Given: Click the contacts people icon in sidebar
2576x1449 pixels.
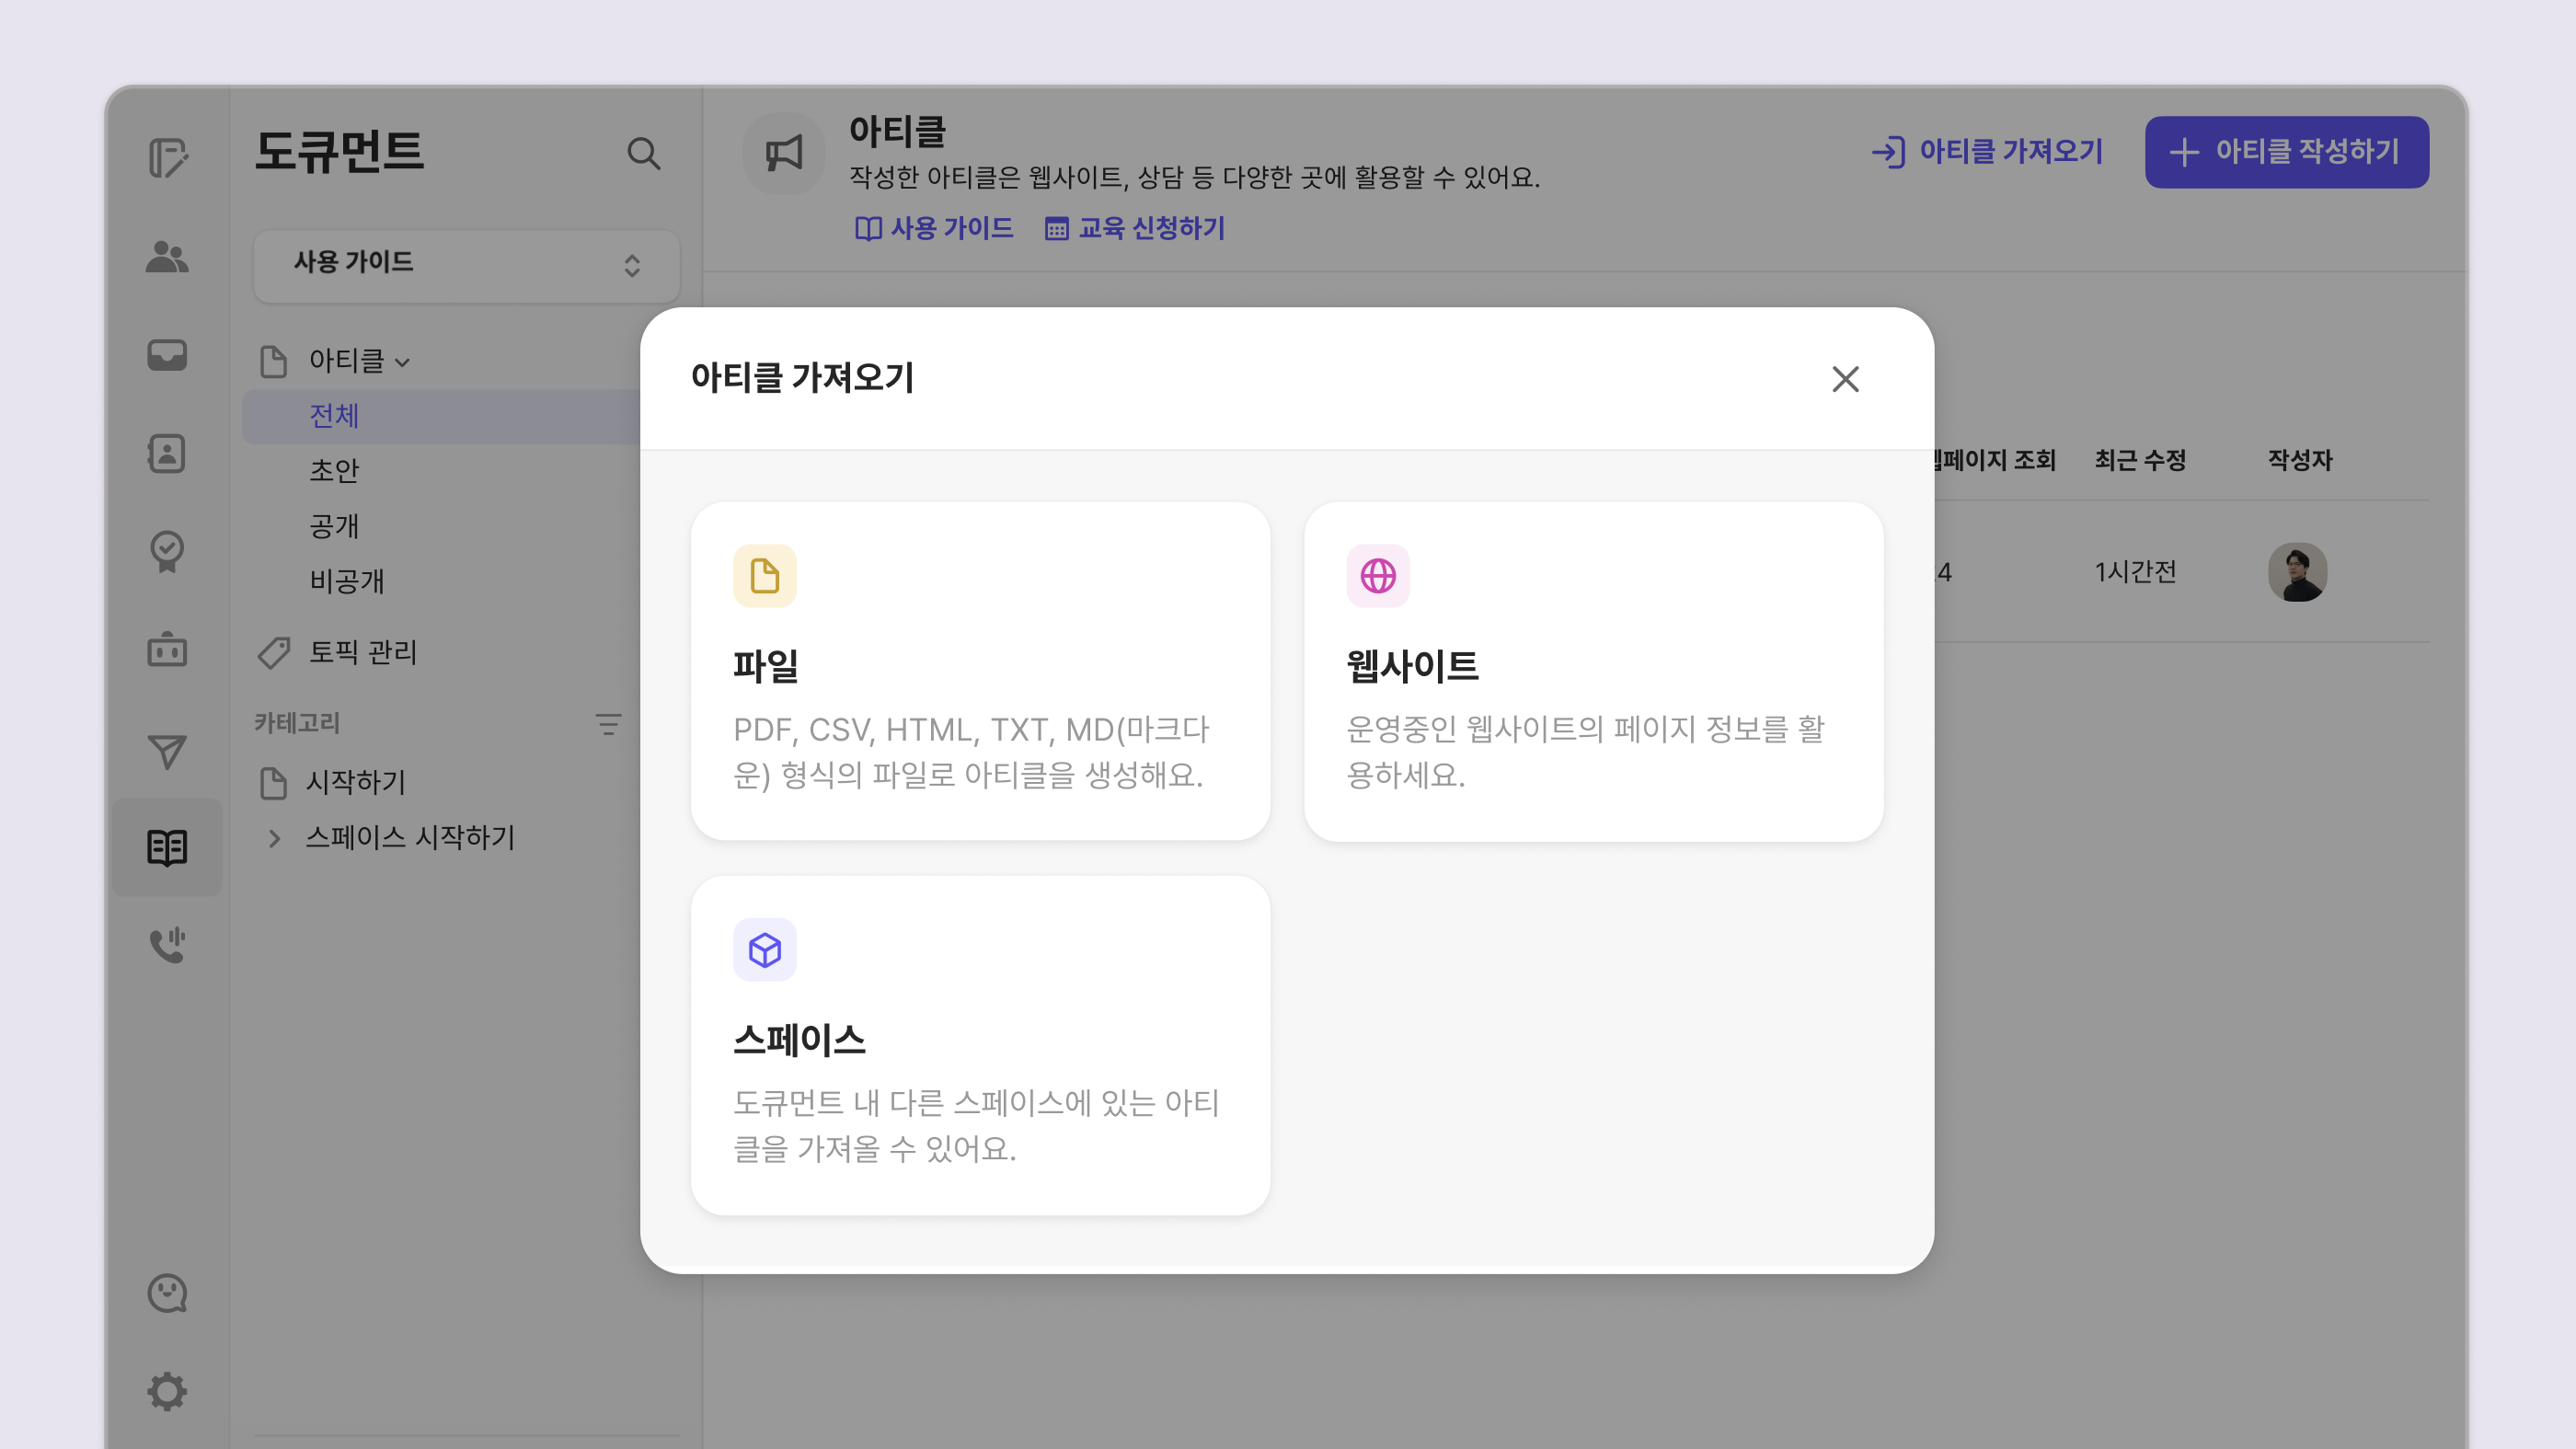Looking at the screenshot, I should 166,257.
